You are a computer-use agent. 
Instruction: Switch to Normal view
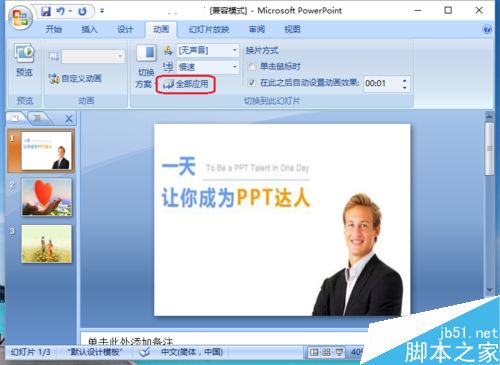pyautogui.click(x=314, y=352)
